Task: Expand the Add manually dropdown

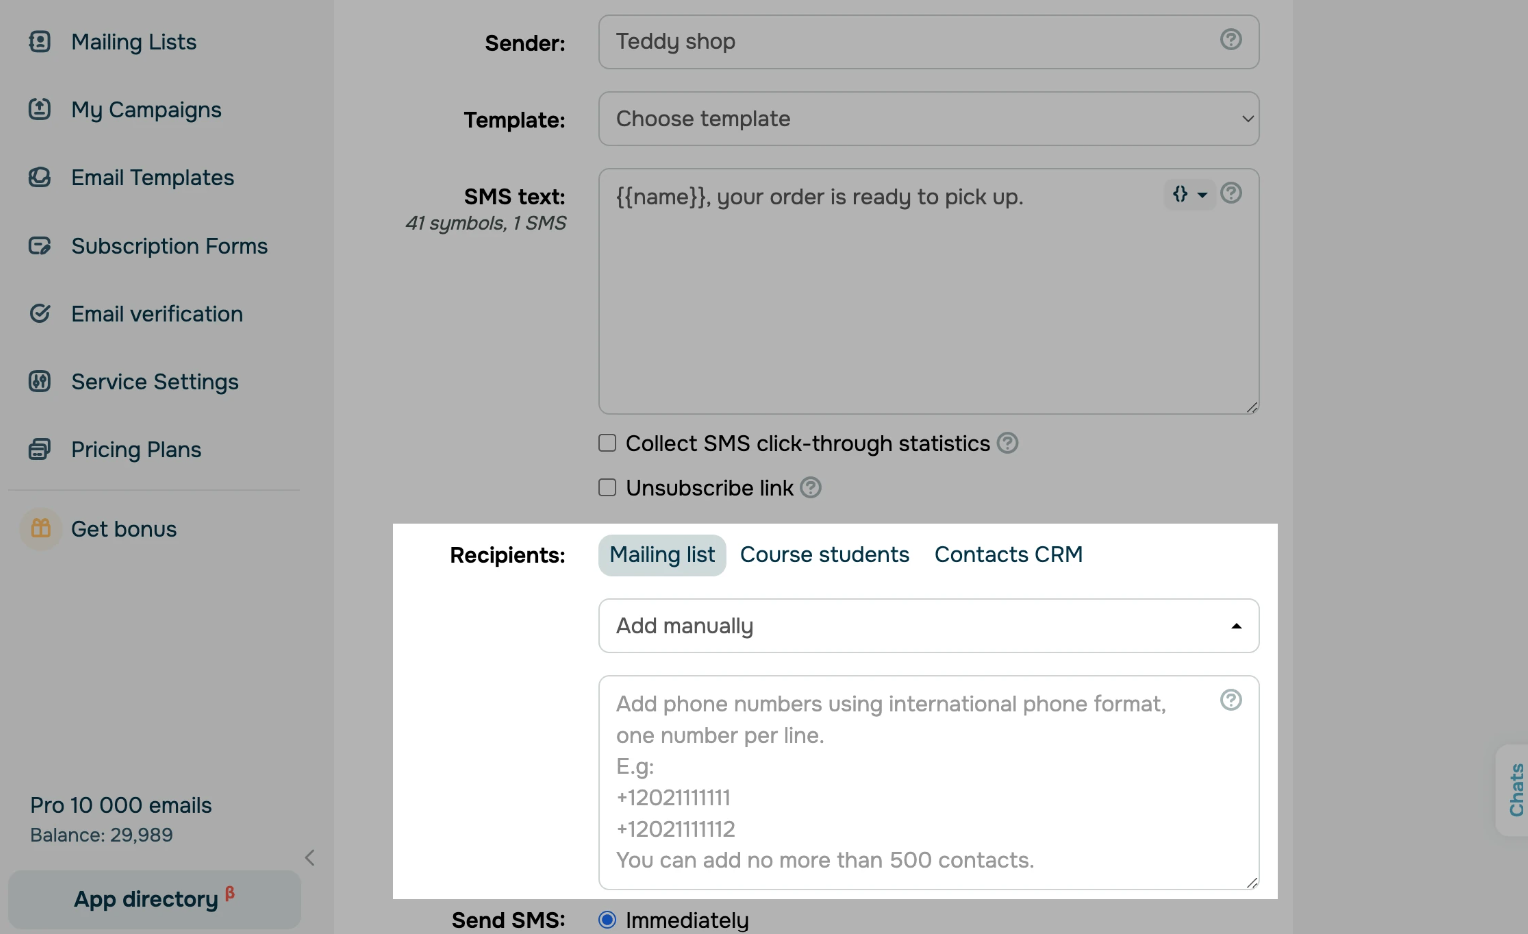Action: (x=928, y=626)
